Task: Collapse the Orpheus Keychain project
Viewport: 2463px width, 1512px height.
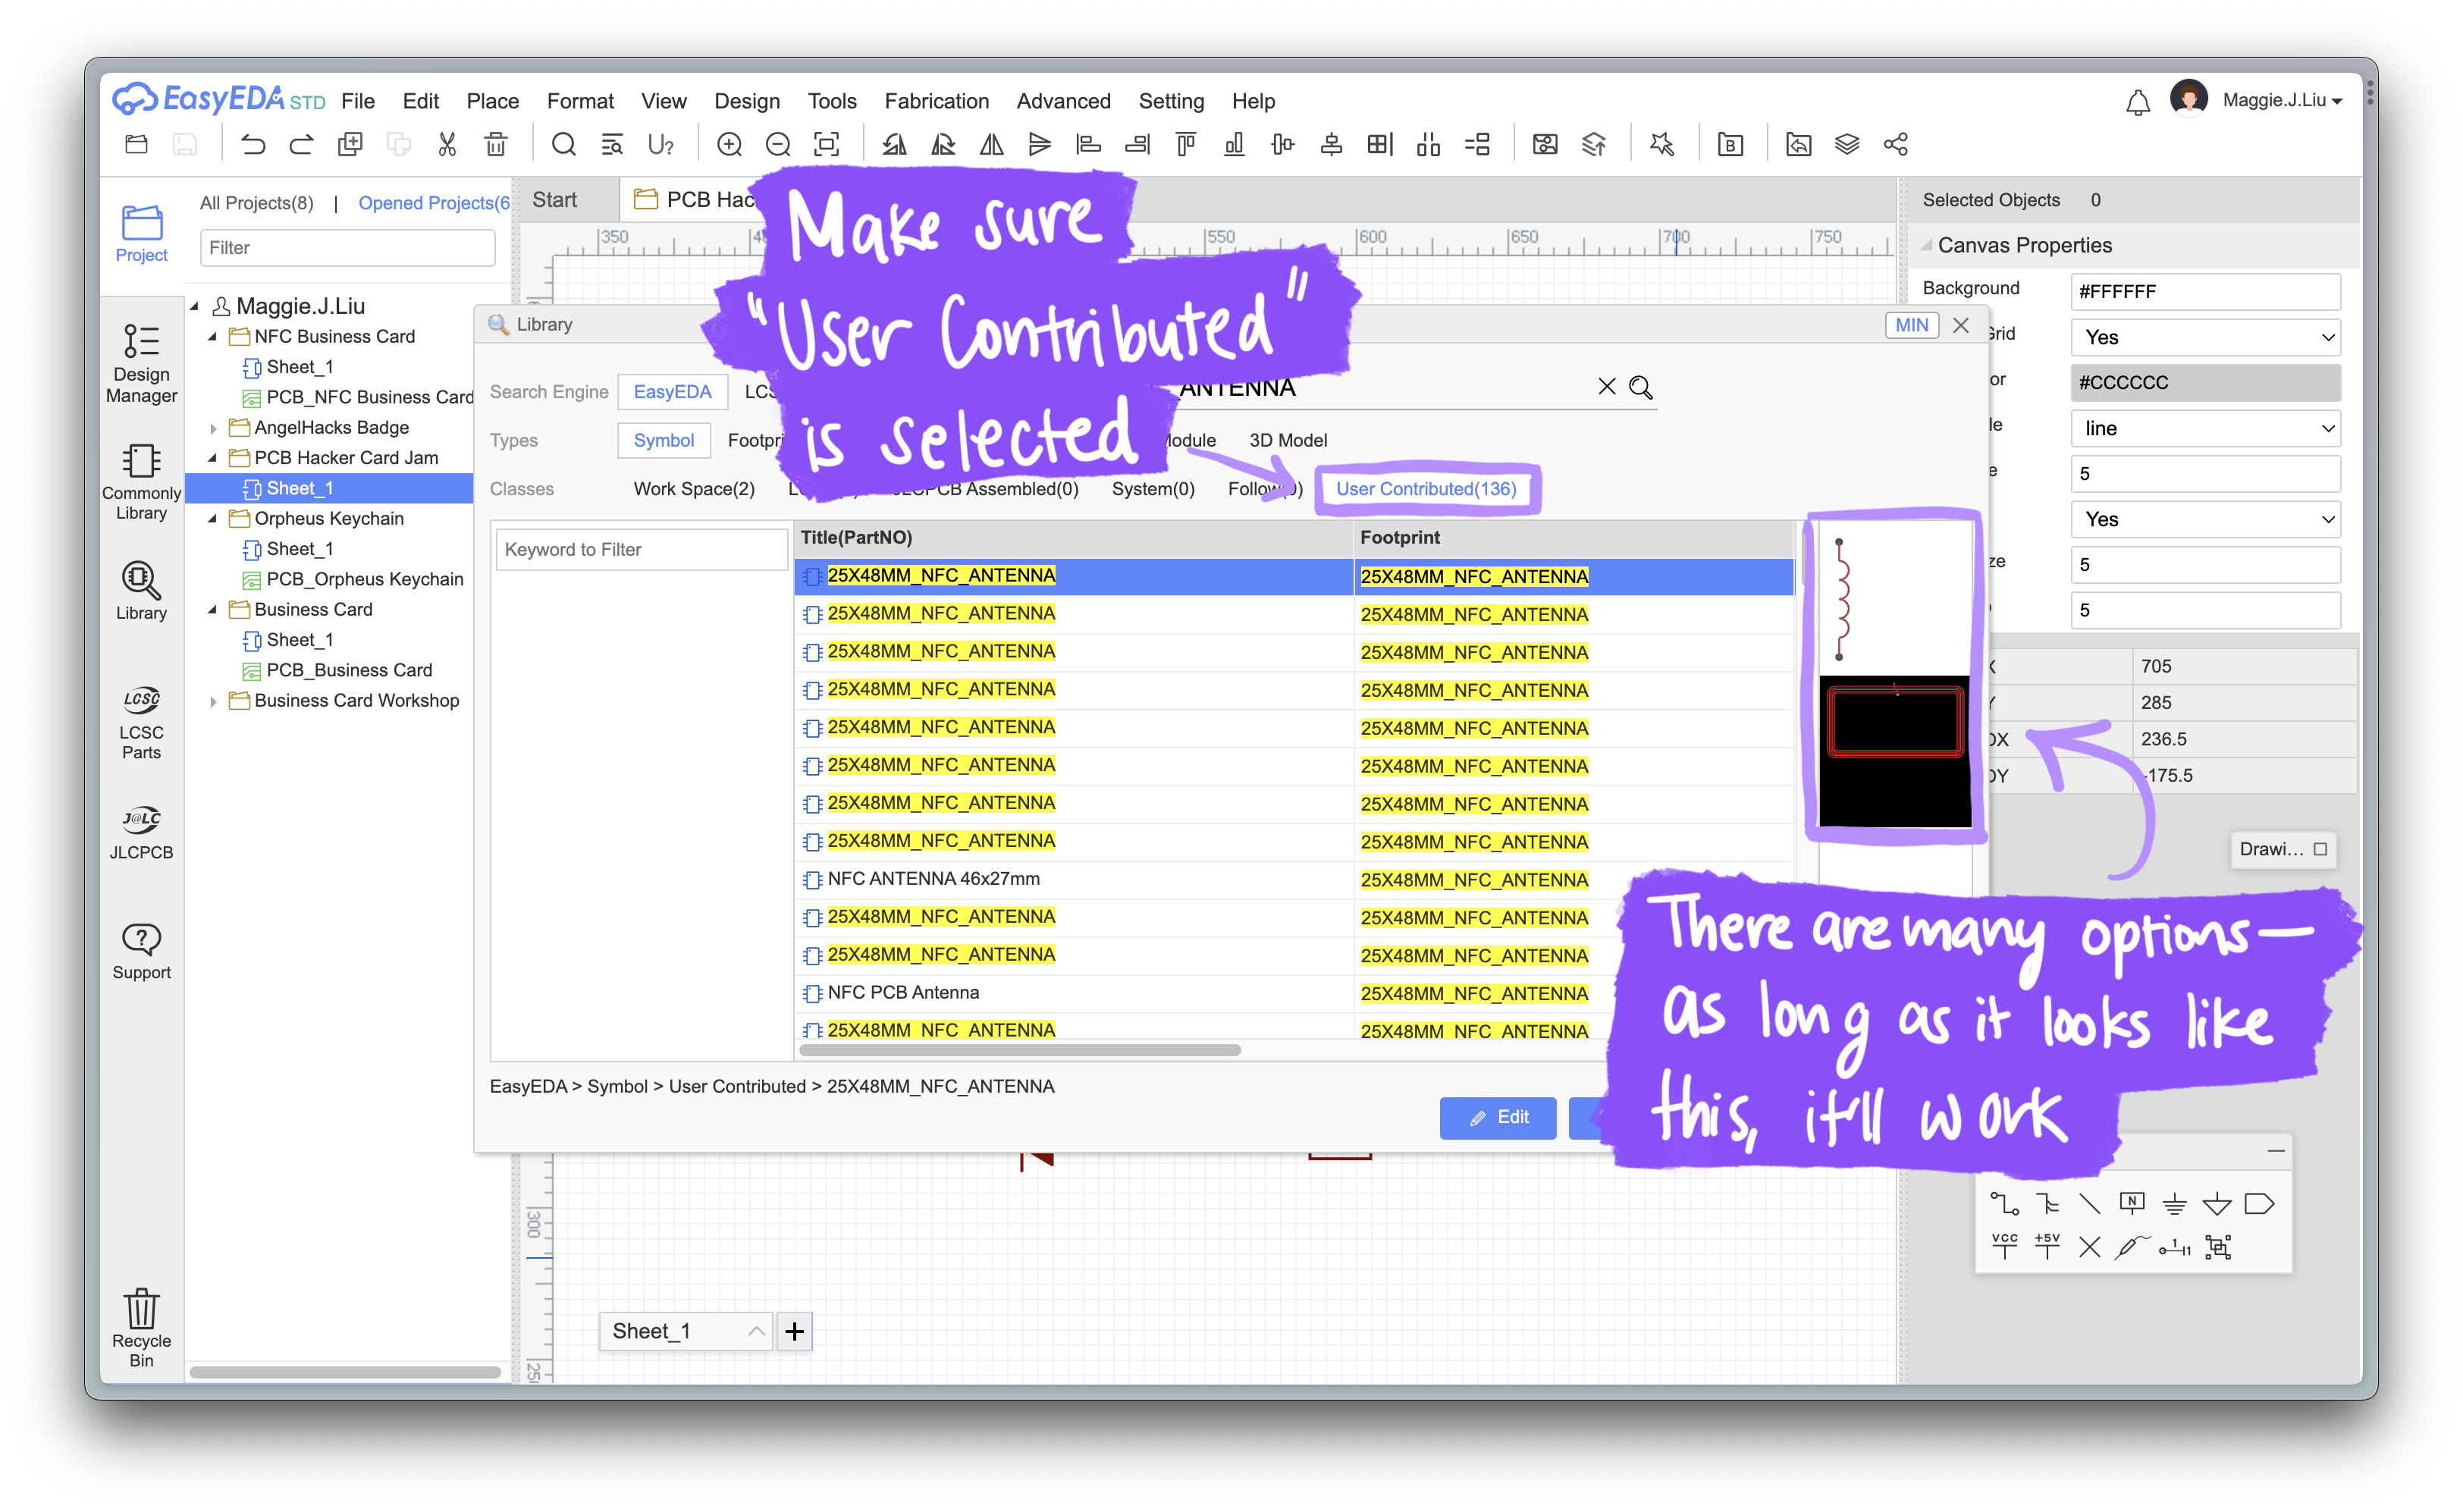Action: pos(212,519)
